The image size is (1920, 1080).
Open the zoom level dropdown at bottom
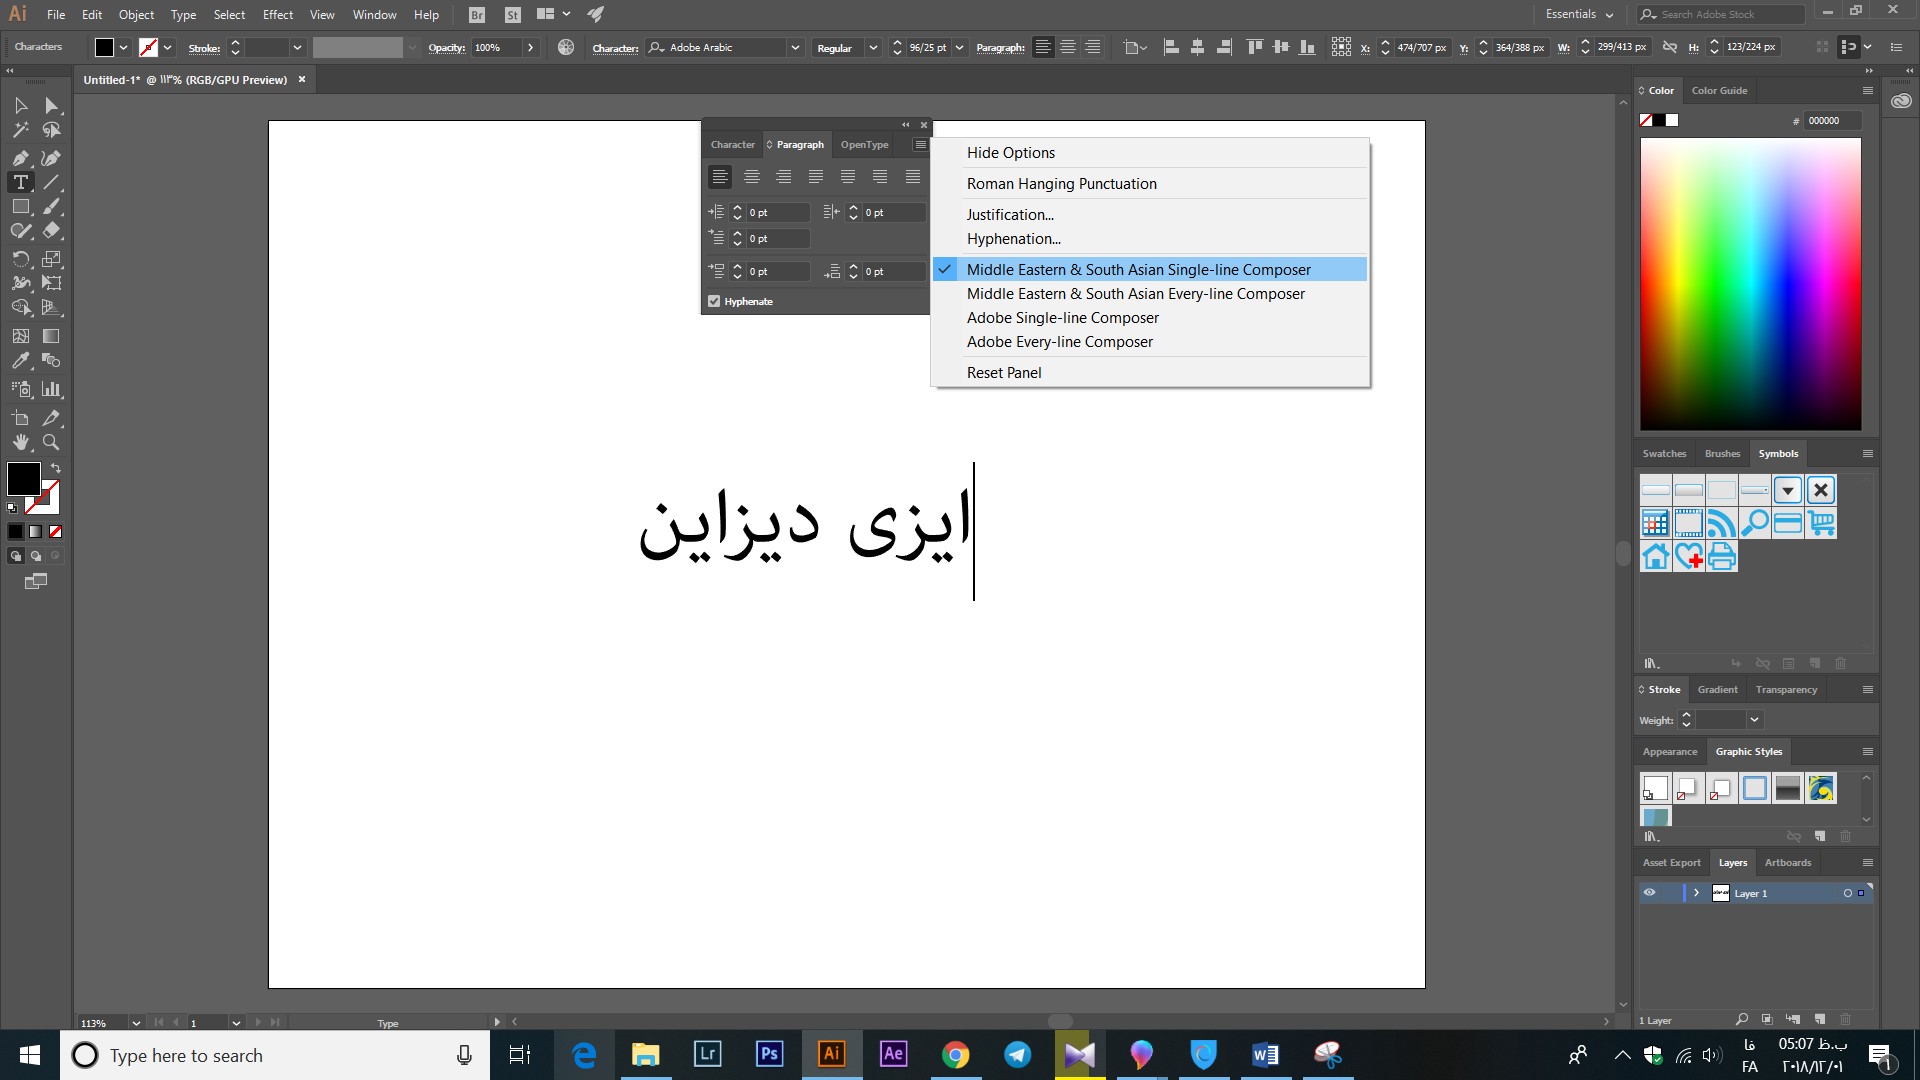(x=136, y=1023)
